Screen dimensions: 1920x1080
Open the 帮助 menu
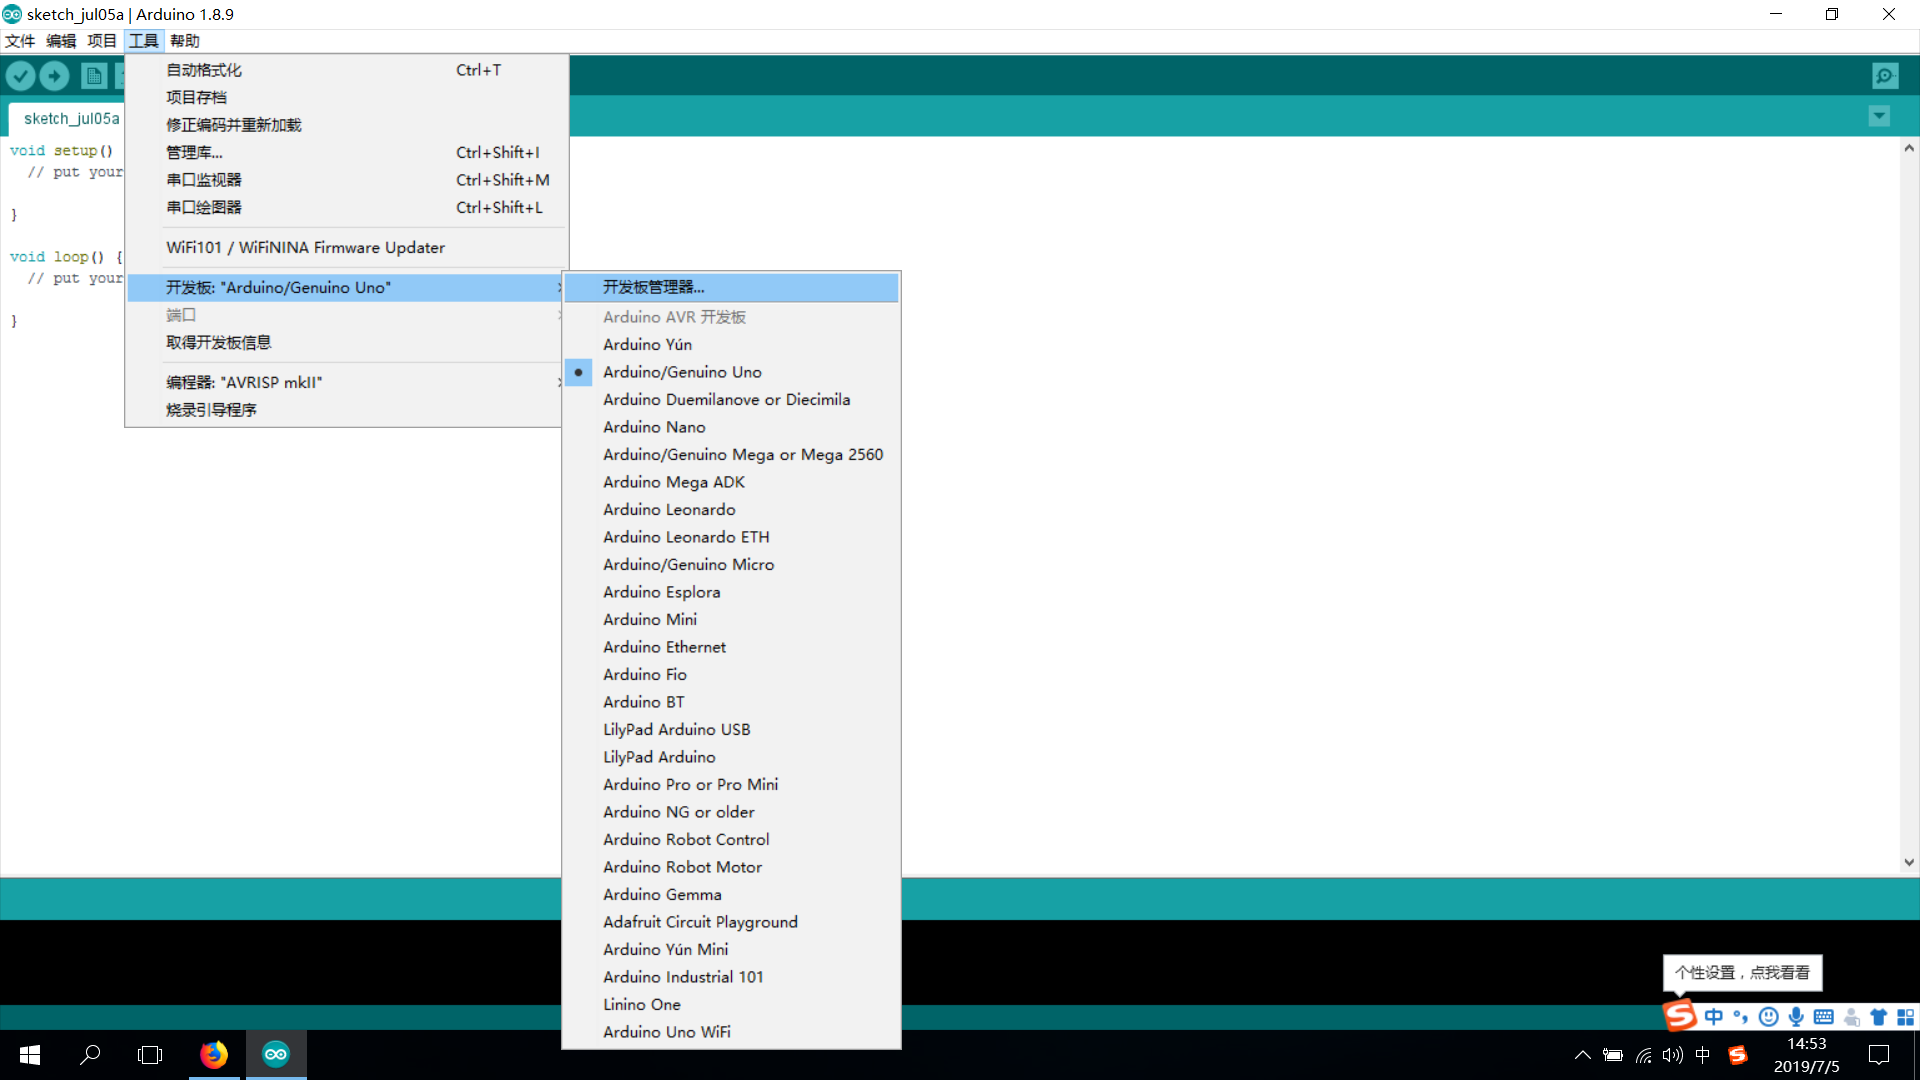click(185, 41)
